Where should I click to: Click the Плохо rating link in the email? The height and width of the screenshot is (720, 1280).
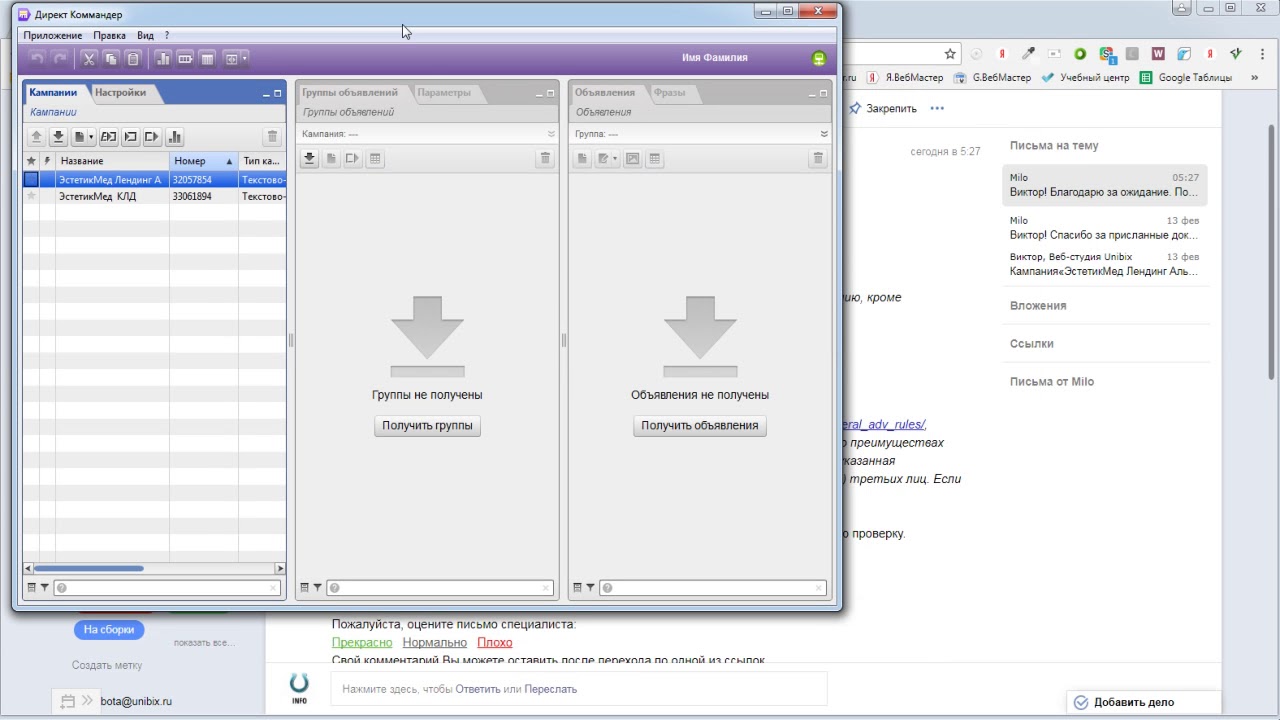click(x=494, y=642)
